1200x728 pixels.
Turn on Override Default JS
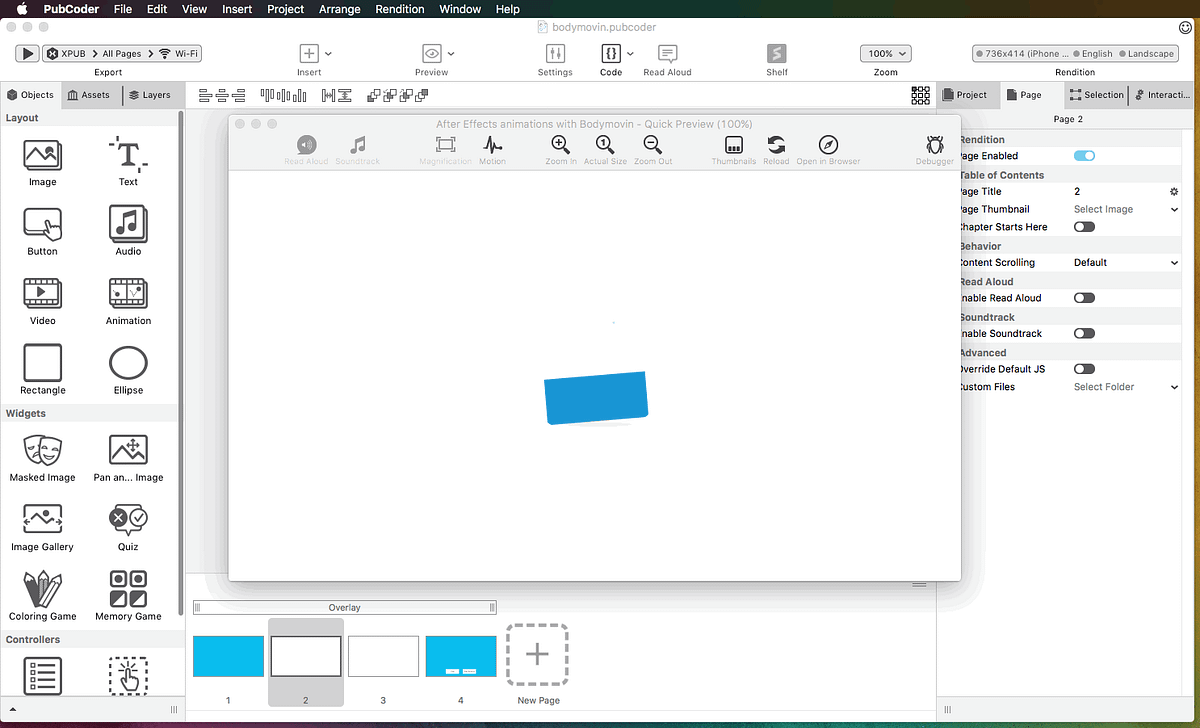point(1083,368)
